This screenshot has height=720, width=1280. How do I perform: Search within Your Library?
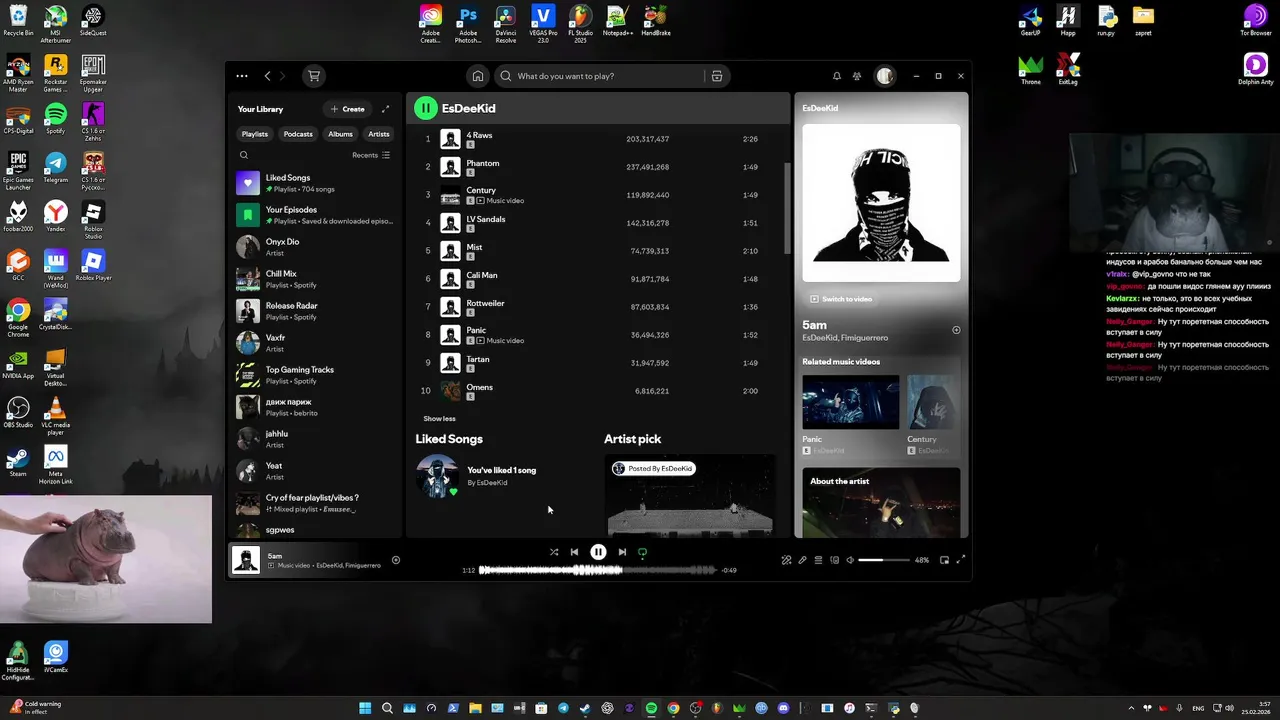coord(244,155)
